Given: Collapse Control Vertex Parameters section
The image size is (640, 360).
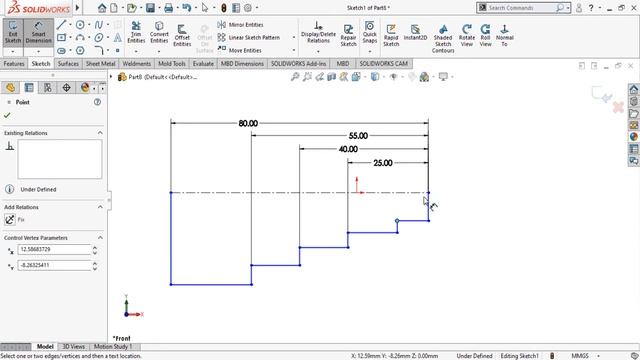Looking at the screenshot, I should pyautogui.click(x=100, y=238).
